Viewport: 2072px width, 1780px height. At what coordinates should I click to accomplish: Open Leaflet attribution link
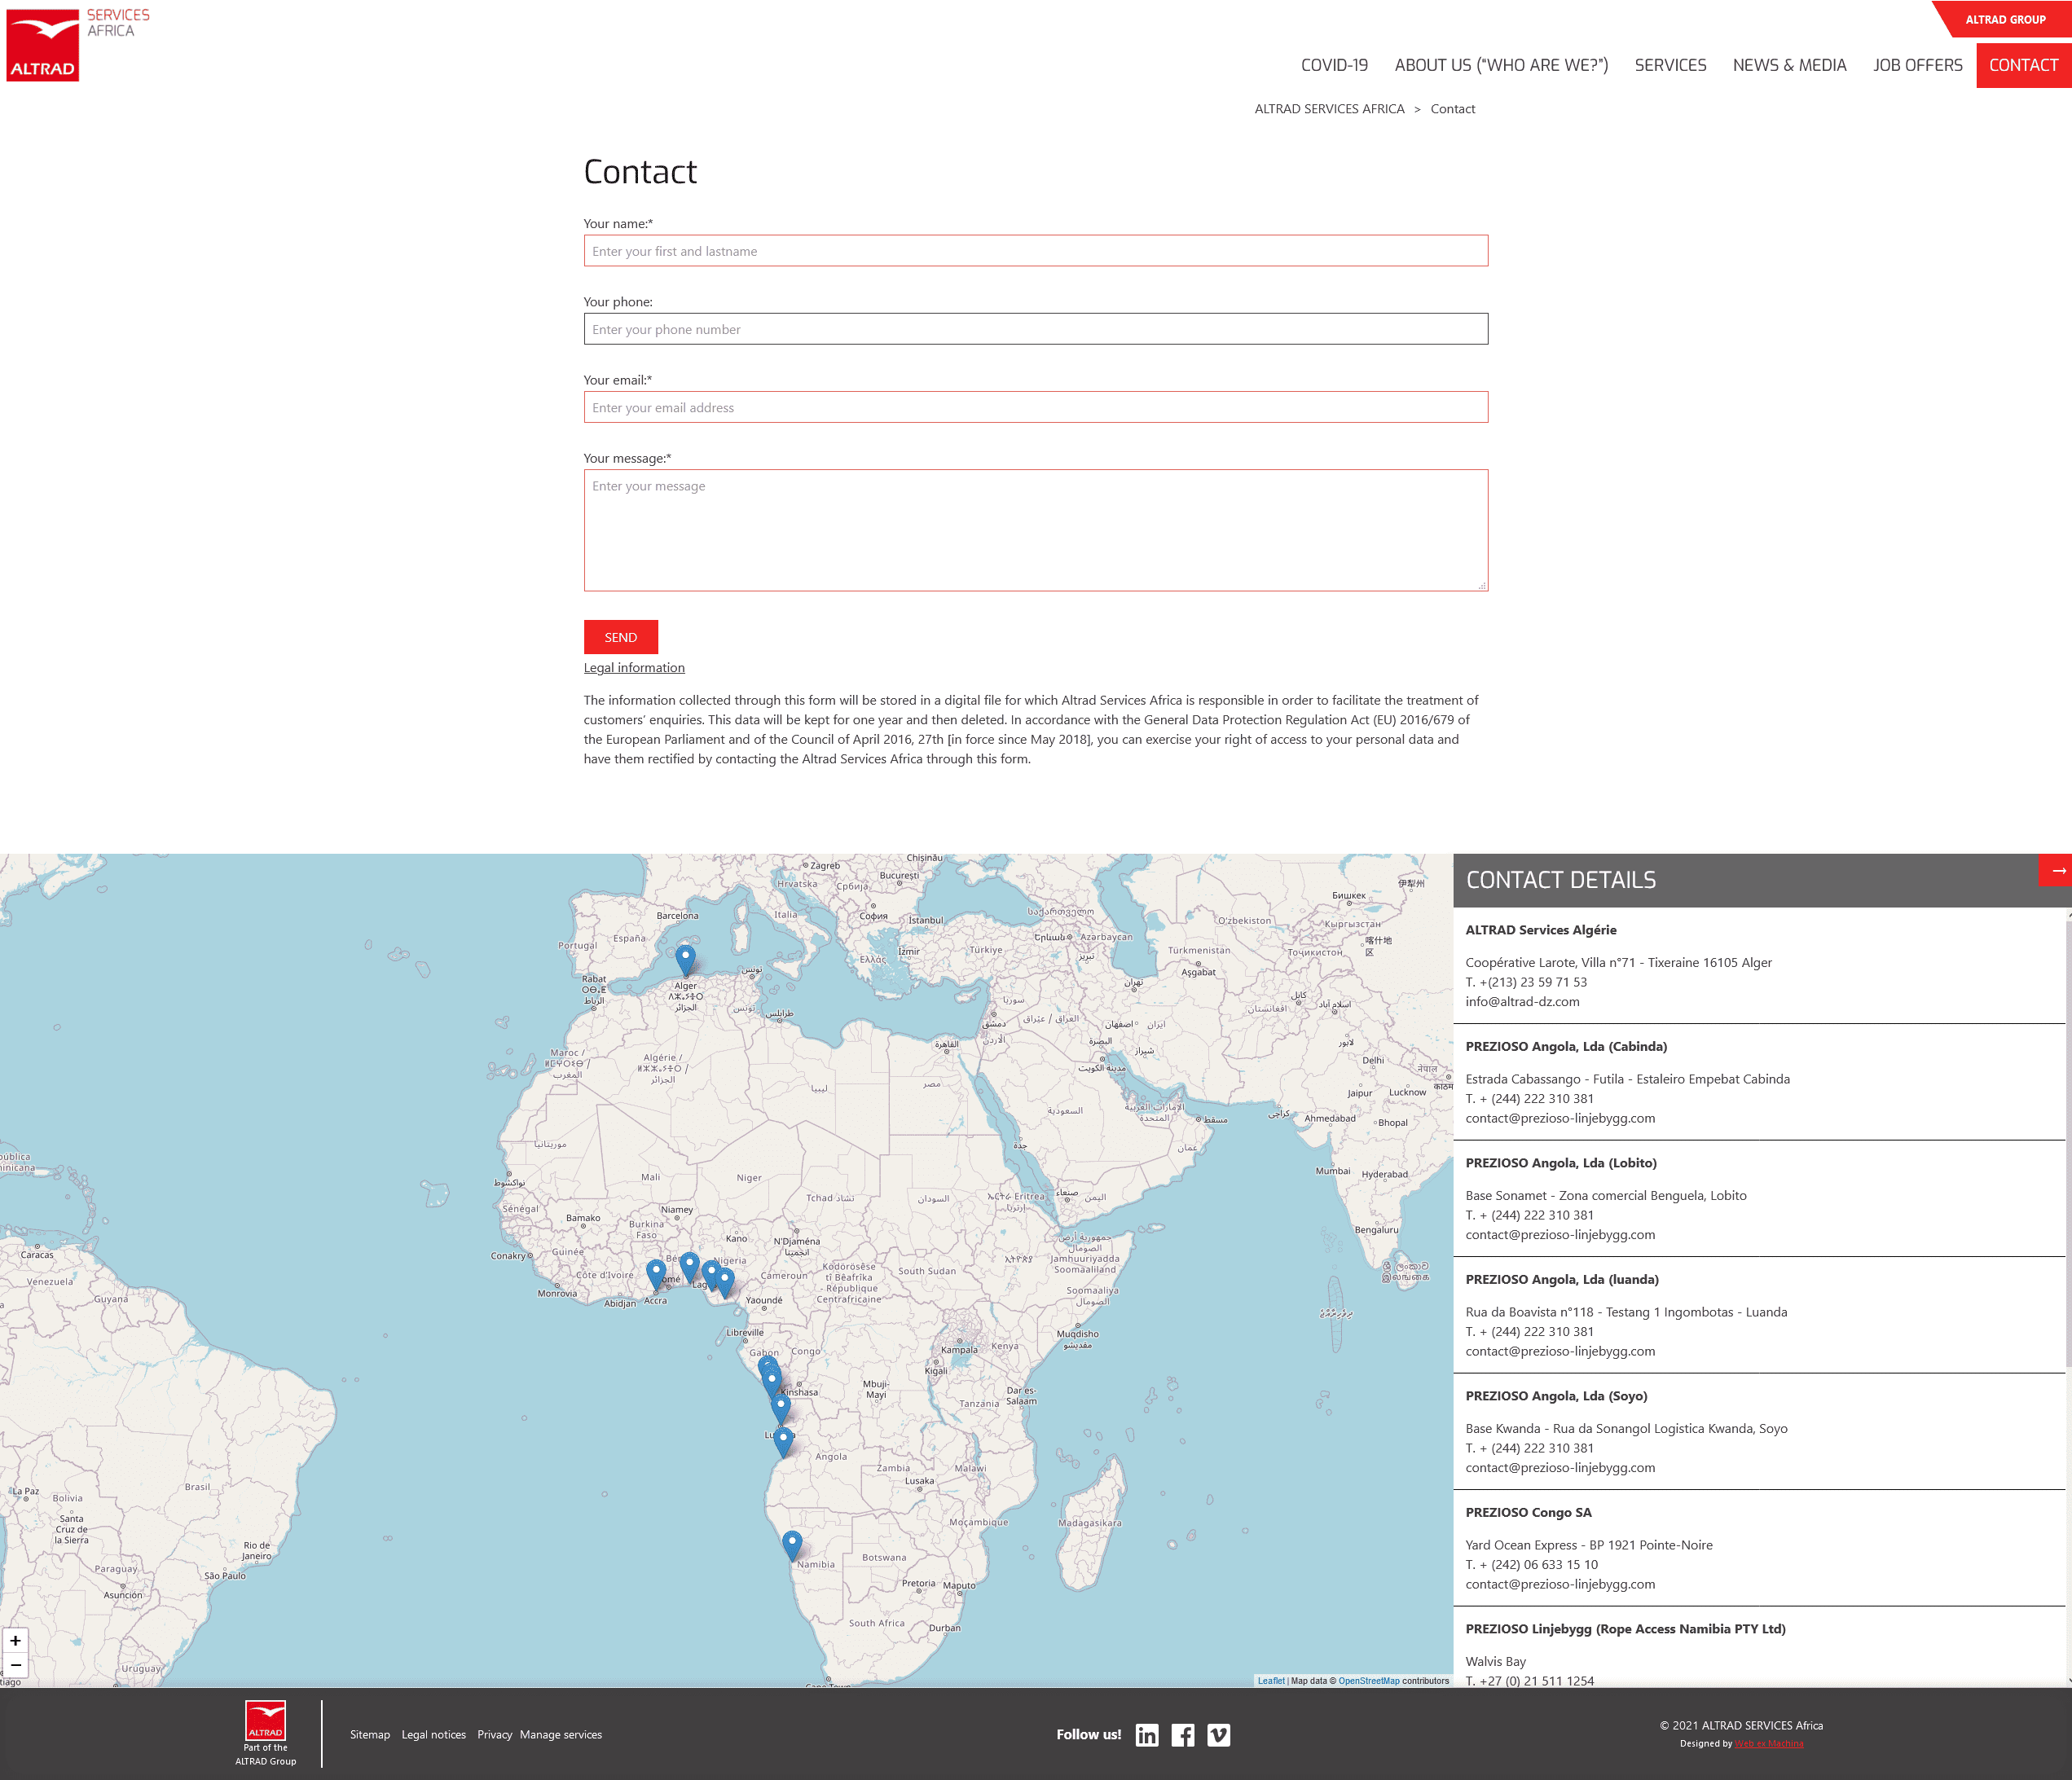coord(1271,1681)
